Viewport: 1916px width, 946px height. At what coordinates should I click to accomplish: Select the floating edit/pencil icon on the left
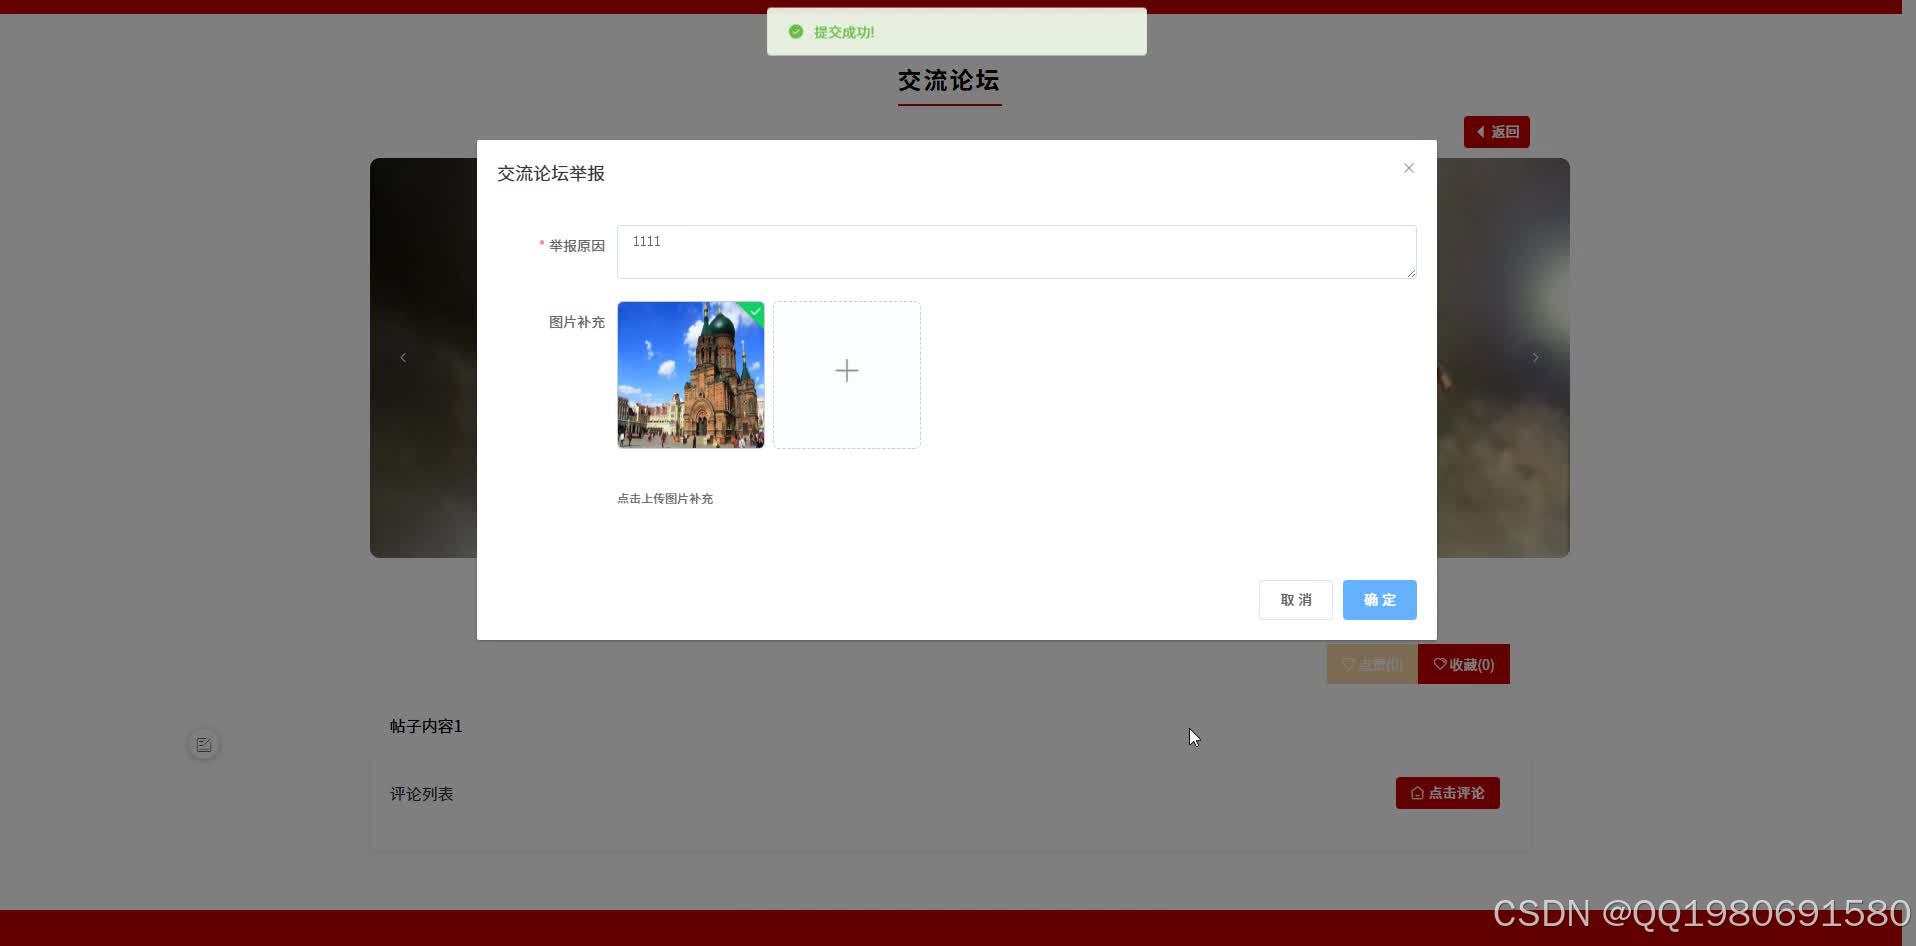click(x=202, y=744)
